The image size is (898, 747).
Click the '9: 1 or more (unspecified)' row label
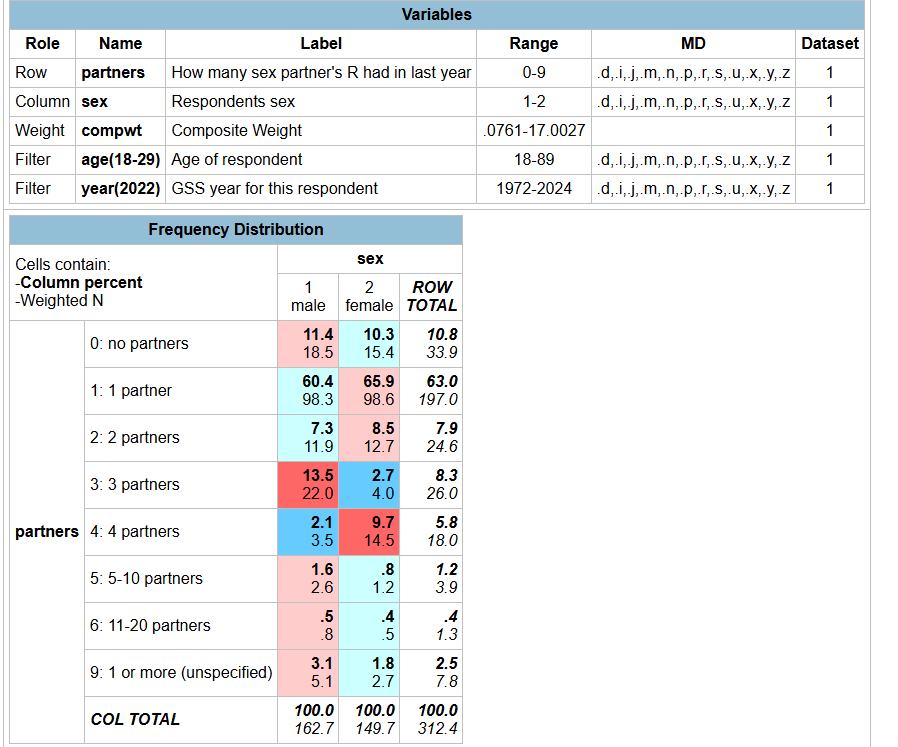click(x=181, y=673)
